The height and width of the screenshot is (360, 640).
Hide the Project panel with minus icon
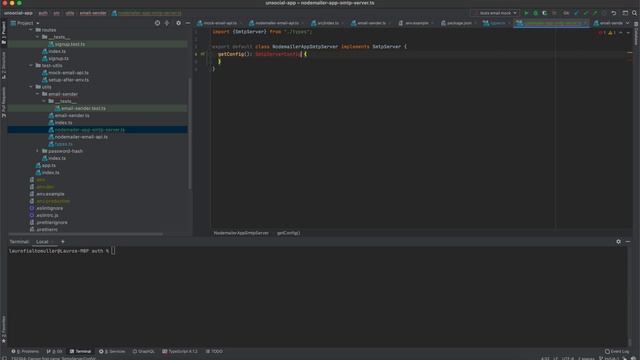pyautogui.click(x=188, y=23)
